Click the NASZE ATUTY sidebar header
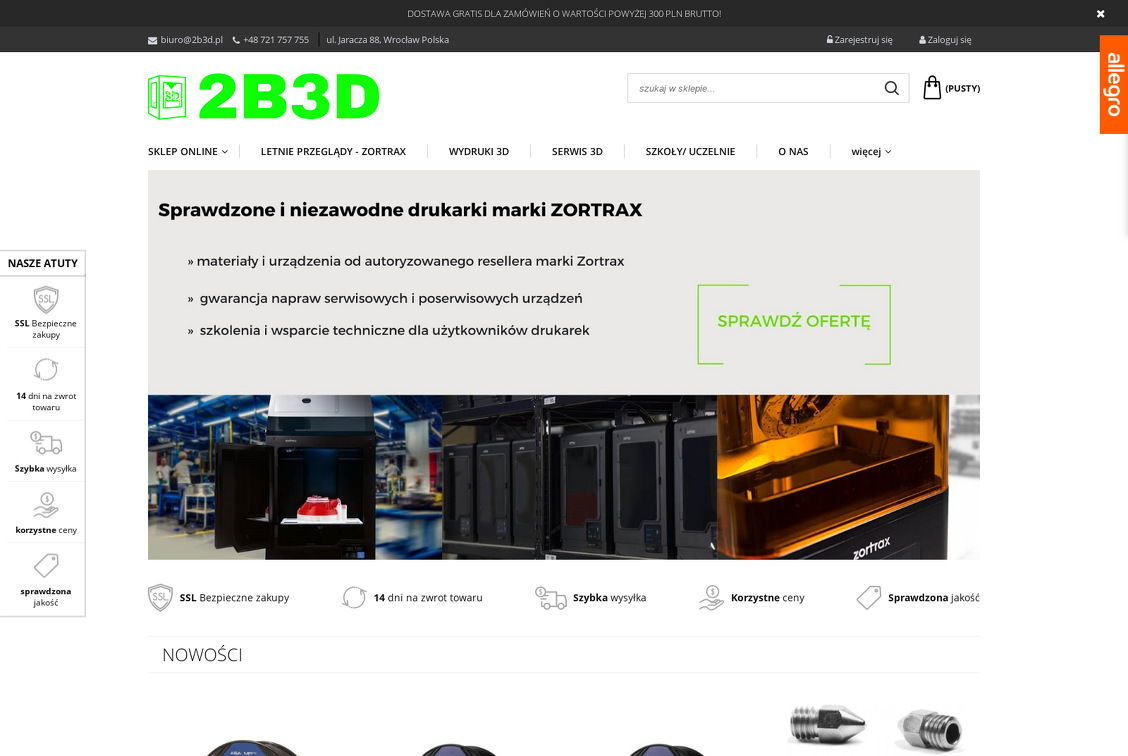This screenshot has width=1128, height=756. pyautogui.click(x=42, y=263)
